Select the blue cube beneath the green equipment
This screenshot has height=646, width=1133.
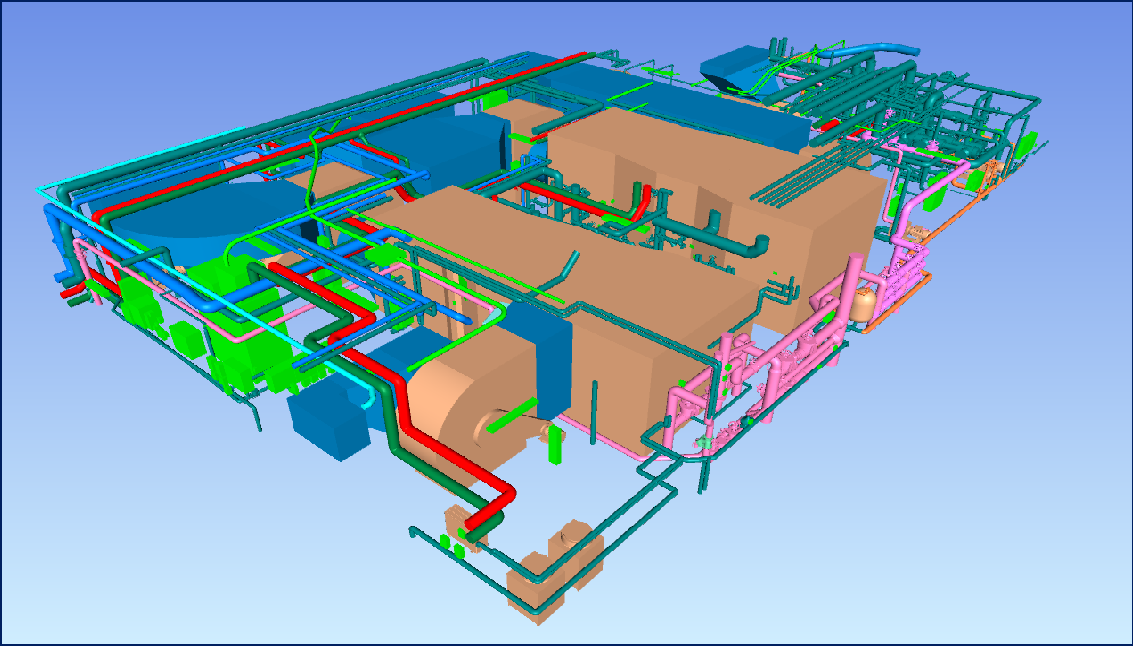(x=329, y=420)
